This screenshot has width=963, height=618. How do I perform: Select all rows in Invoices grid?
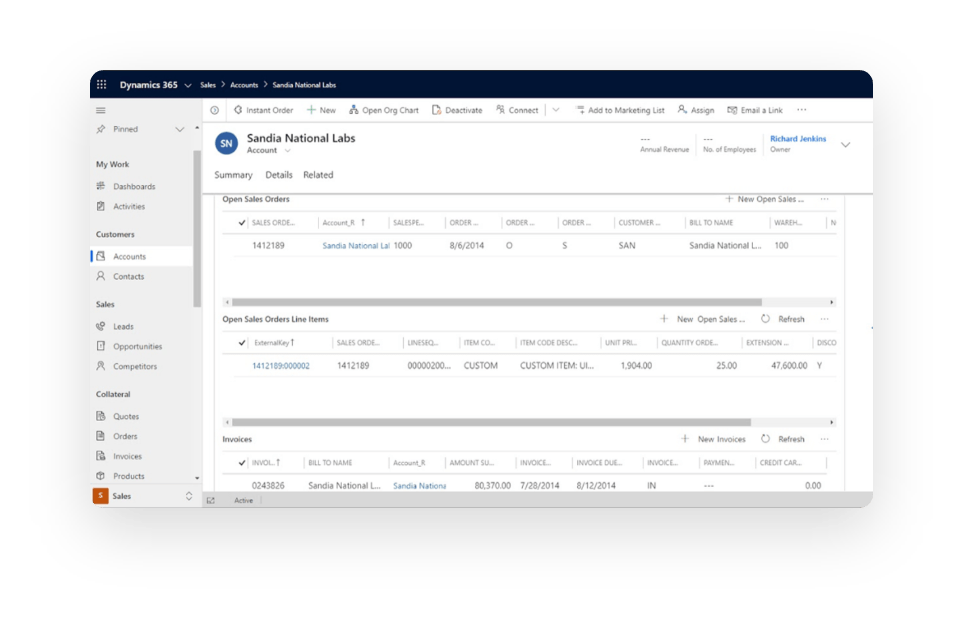(241, 463)
